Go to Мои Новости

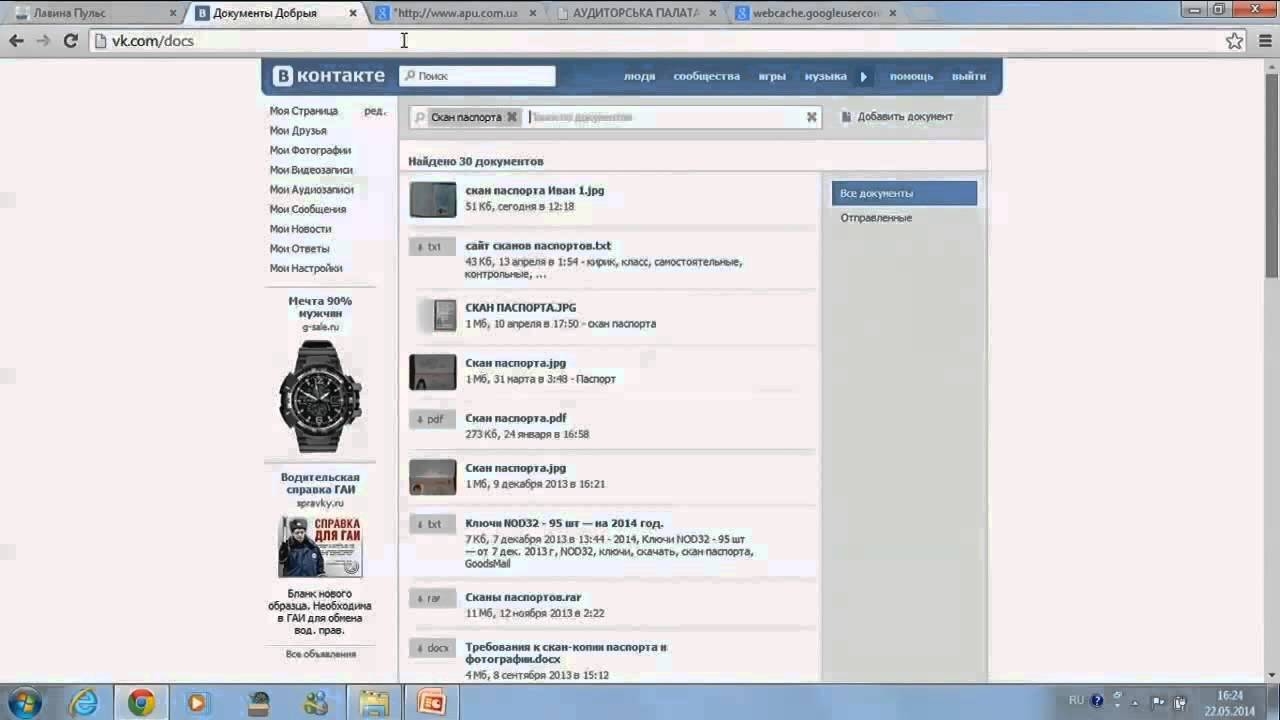point(300,229)
